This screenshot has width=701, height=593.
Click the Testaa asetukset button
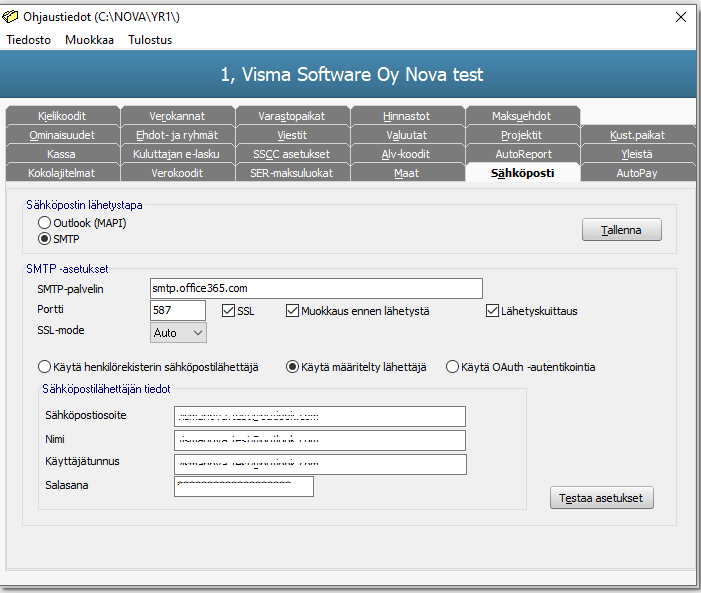coord(601,498)
